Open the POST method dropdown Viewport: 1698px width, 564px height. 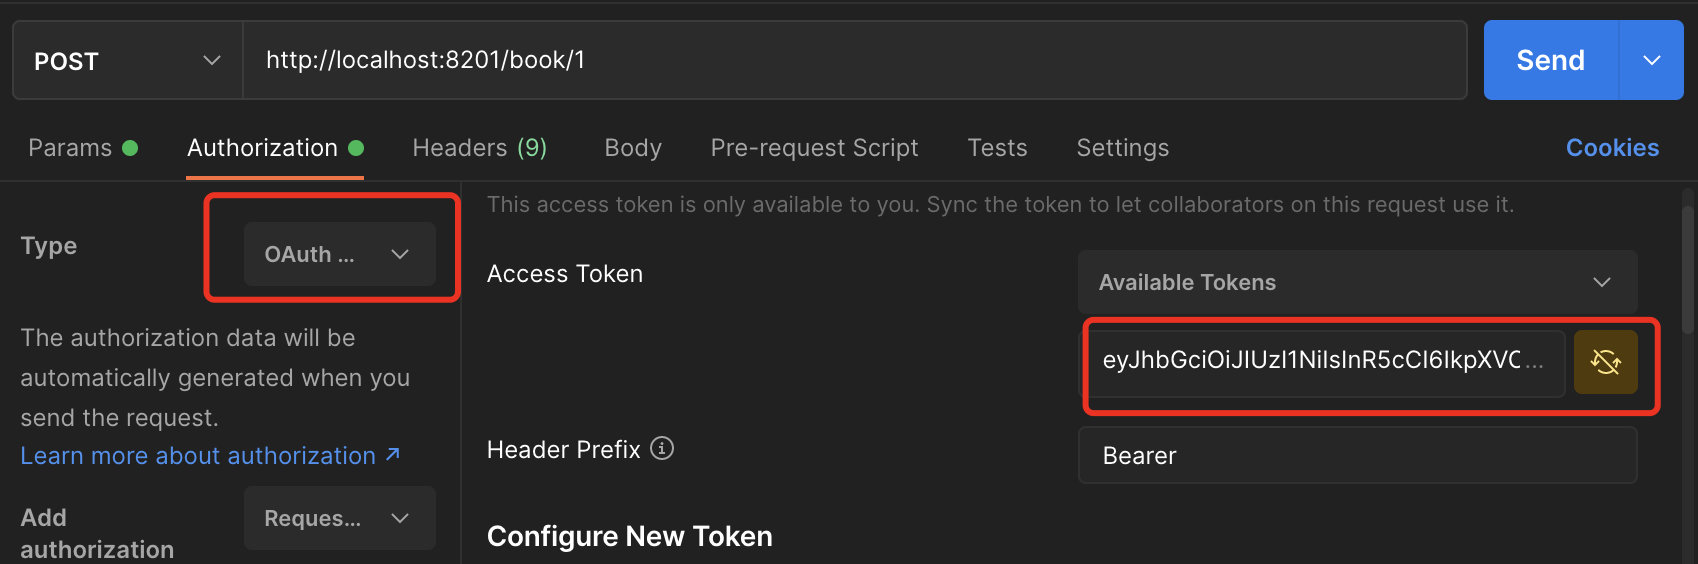click(128, 60)
